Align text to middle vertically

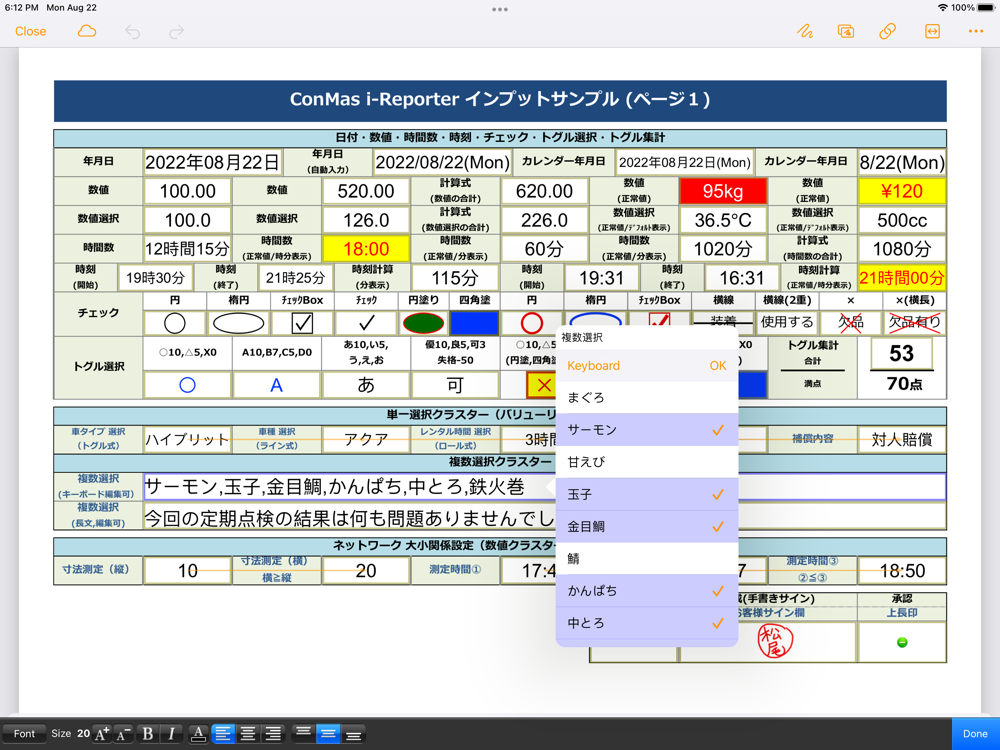point(328,733)
